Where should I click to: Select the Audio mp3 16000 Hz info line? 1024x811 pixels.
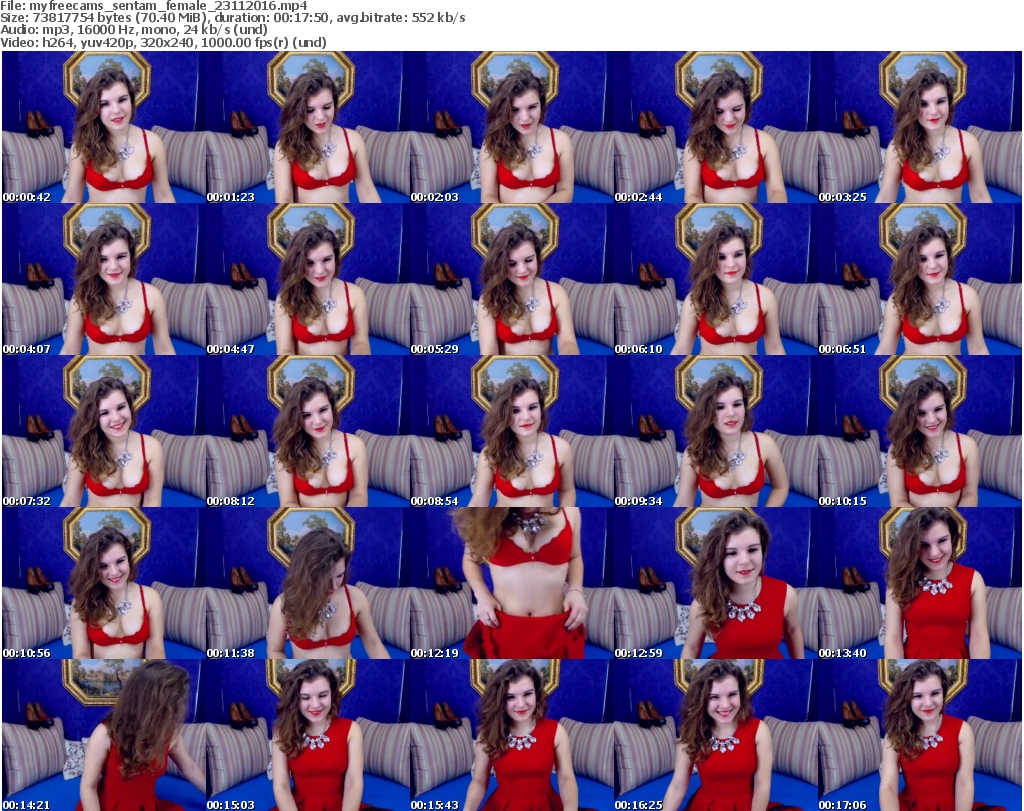click(x=134, y=30)
